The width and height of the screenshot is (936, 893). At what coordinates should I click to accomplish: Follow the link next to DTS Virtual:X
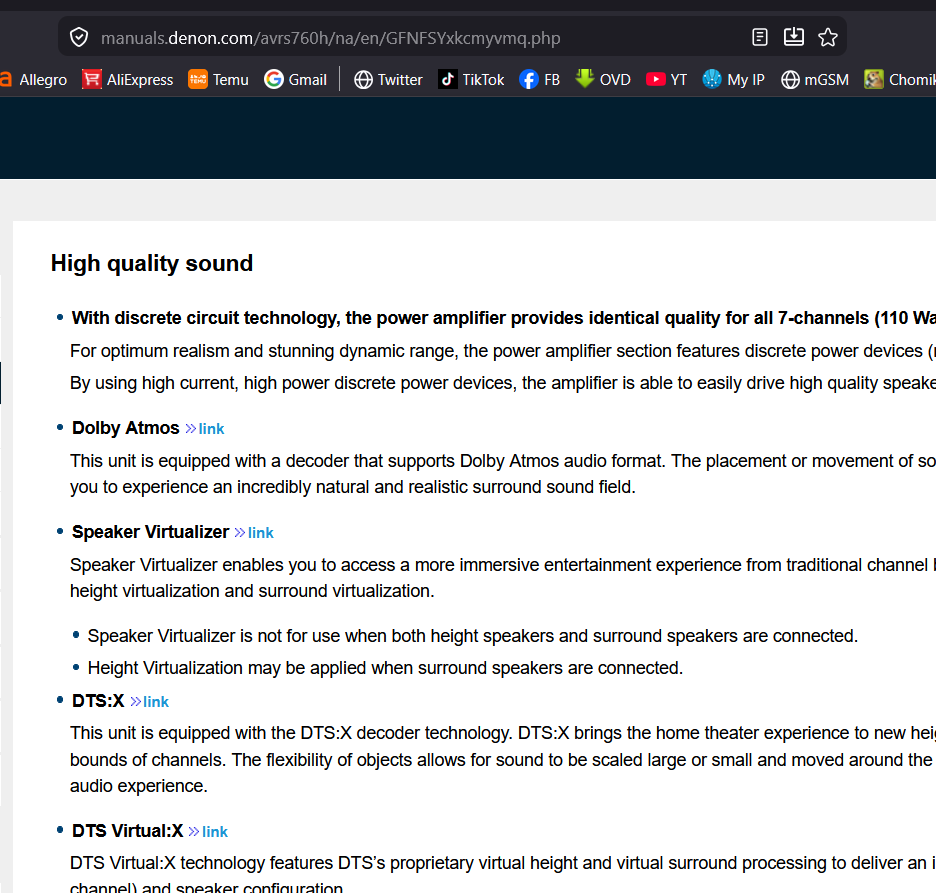pyautogui.click(x=209, y=832)
